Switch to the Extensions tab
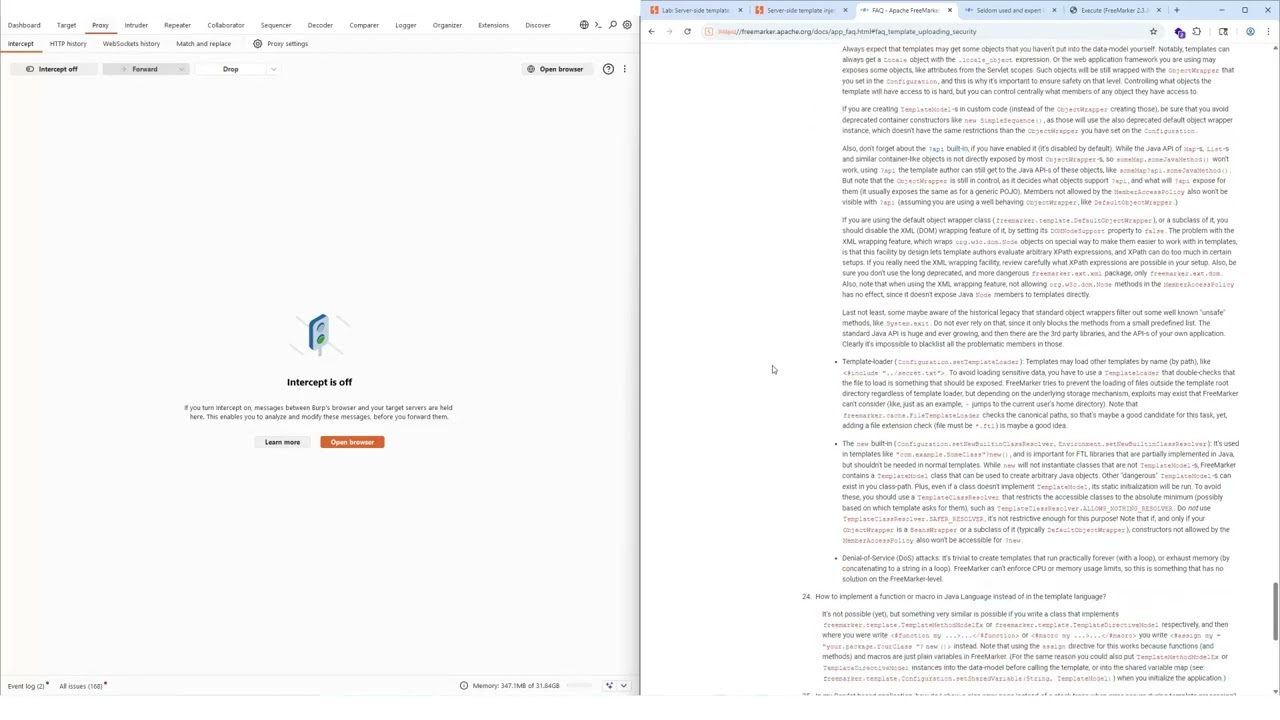 (493, 25)
